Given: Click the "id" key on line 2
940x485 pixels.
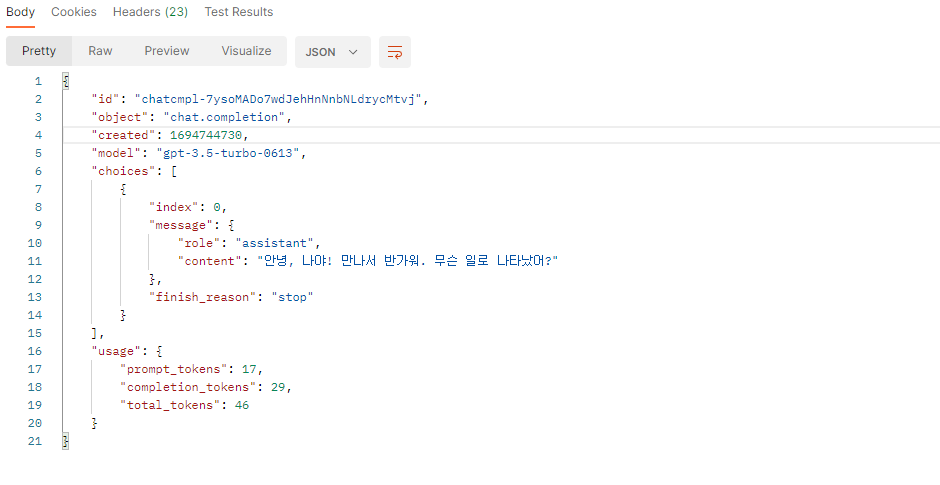Looking at the screenshot, I should (x=106, y=99).
